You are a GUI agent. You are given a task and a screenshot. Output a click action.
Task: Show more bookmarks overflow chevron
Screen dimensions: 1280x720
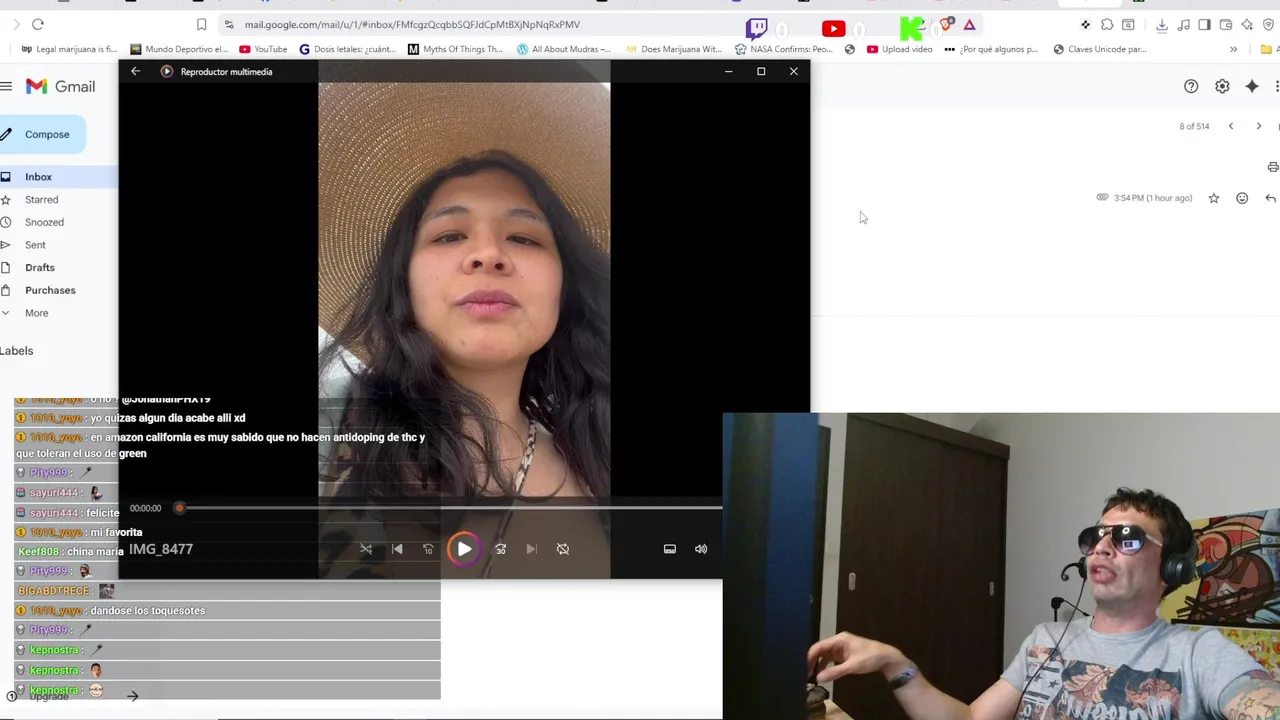[x=1233, y=49]
